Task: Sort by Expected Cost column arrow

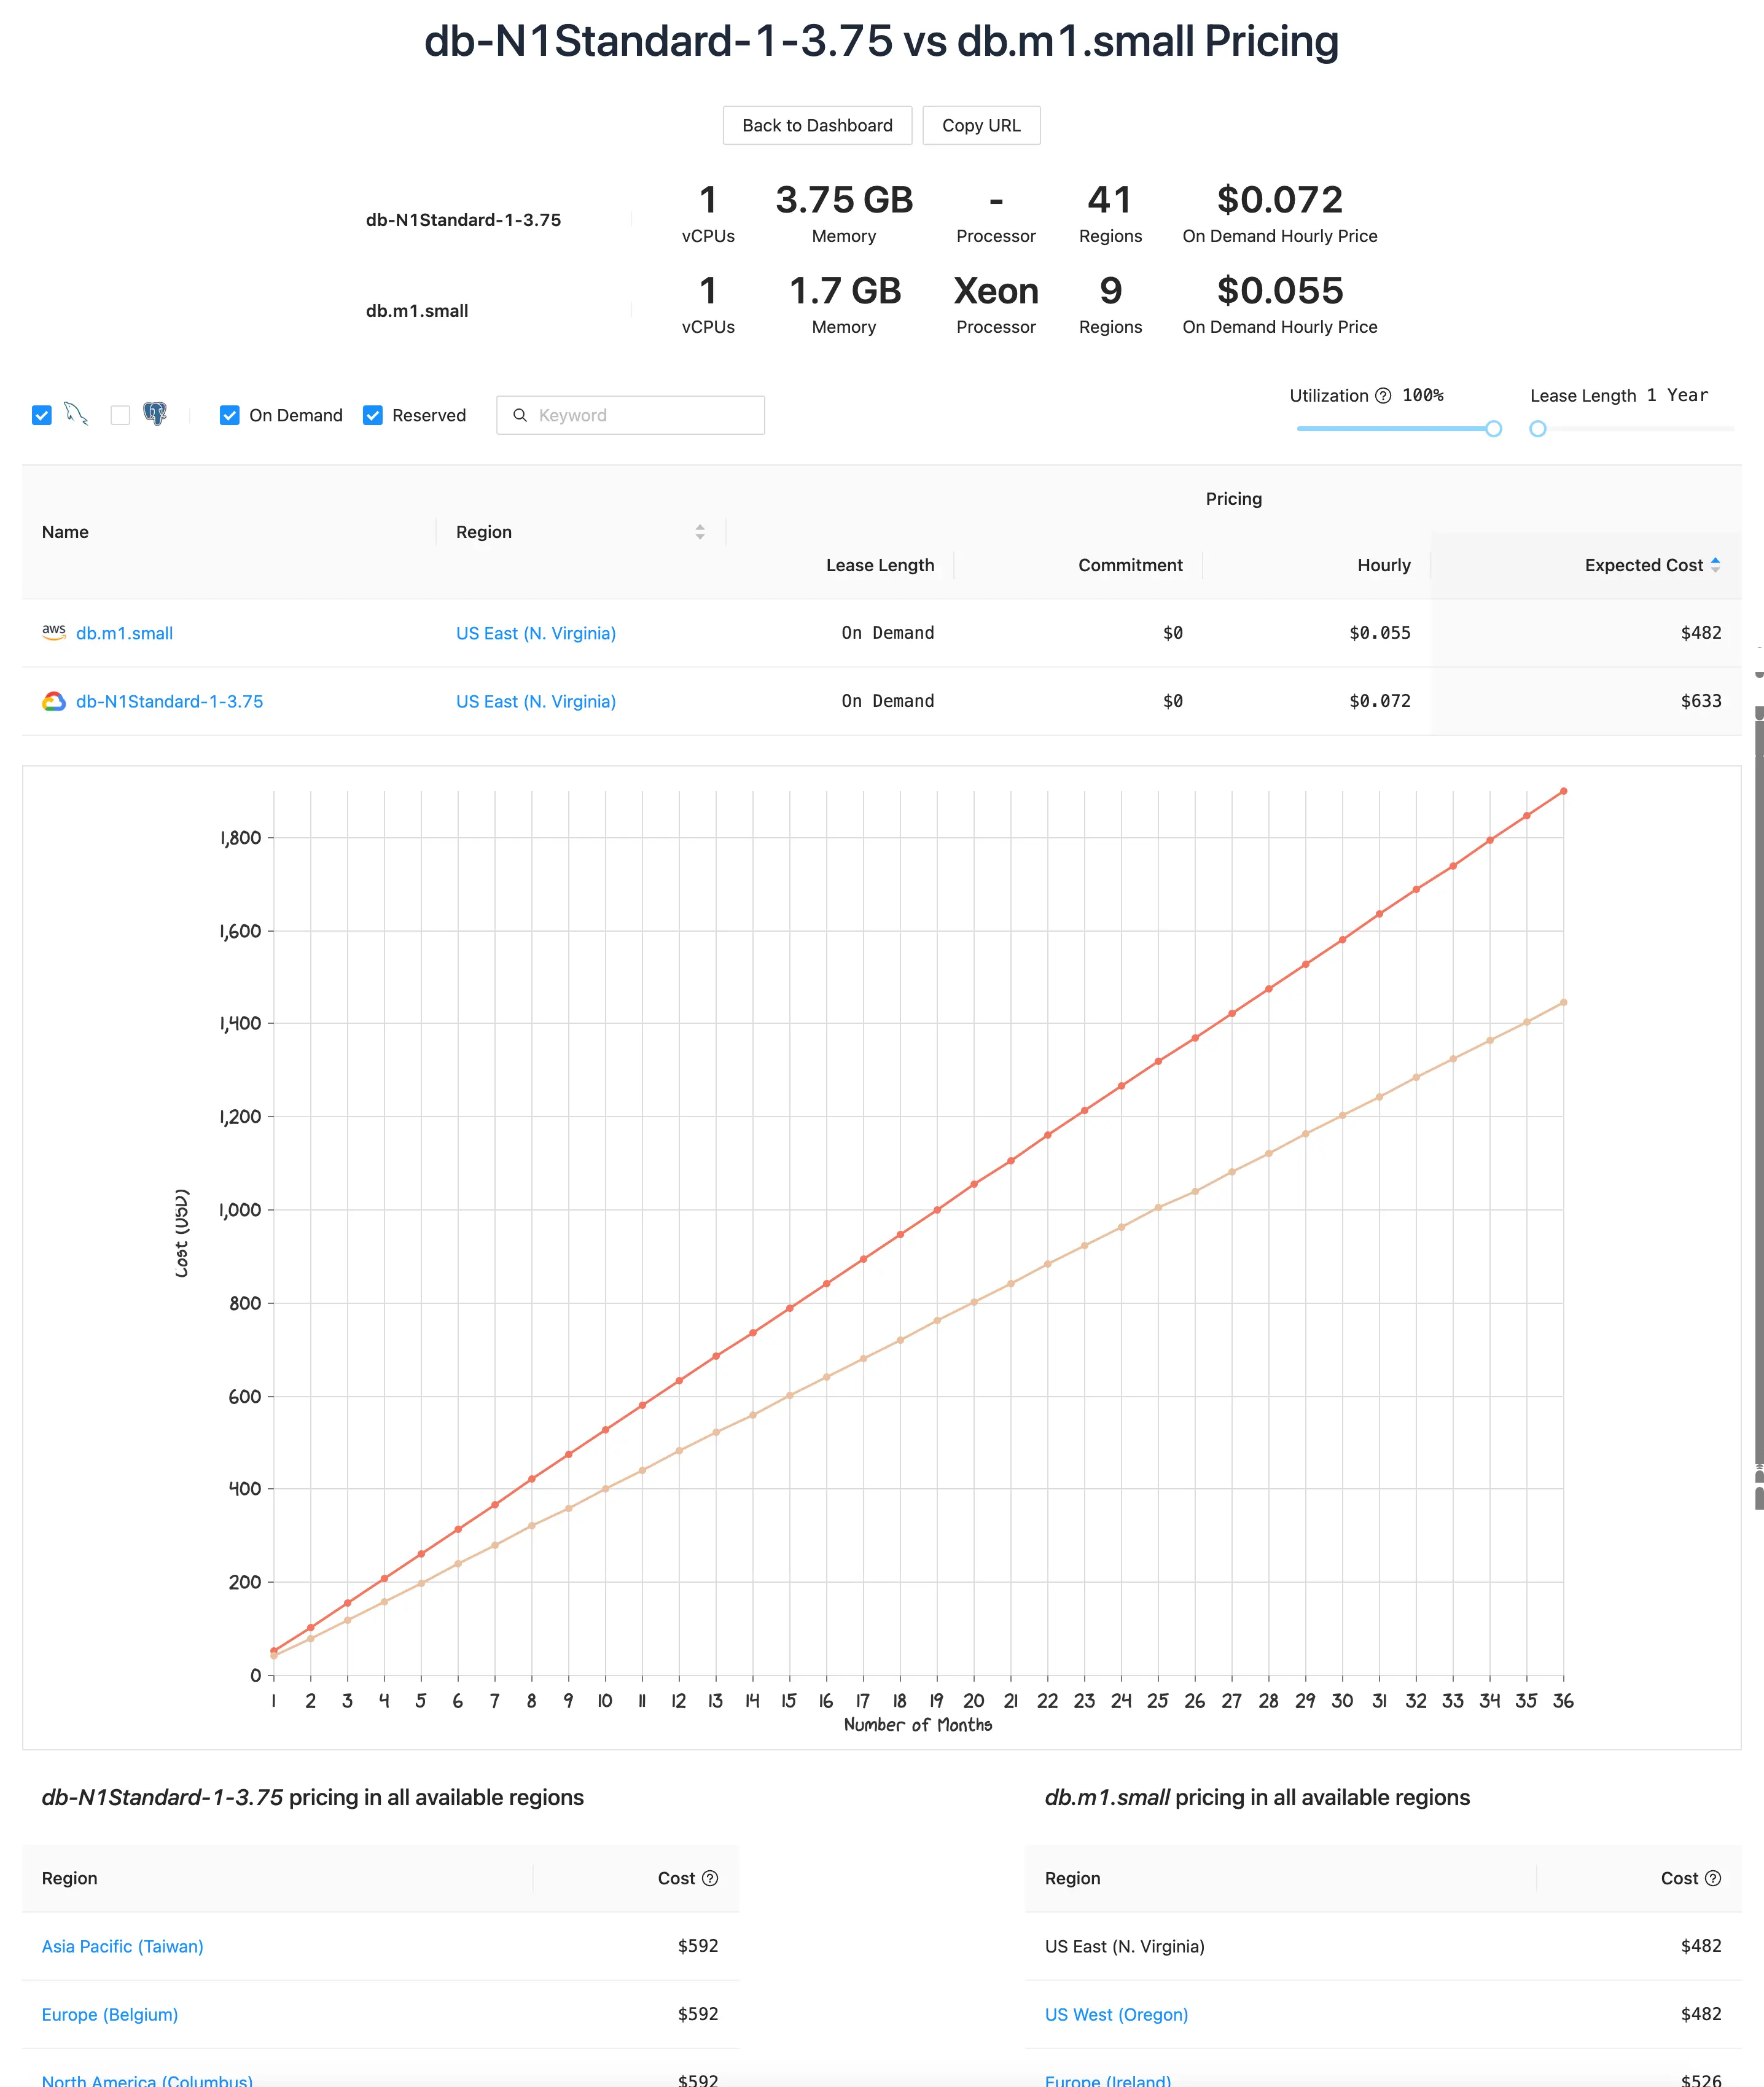Action: 1715,565
